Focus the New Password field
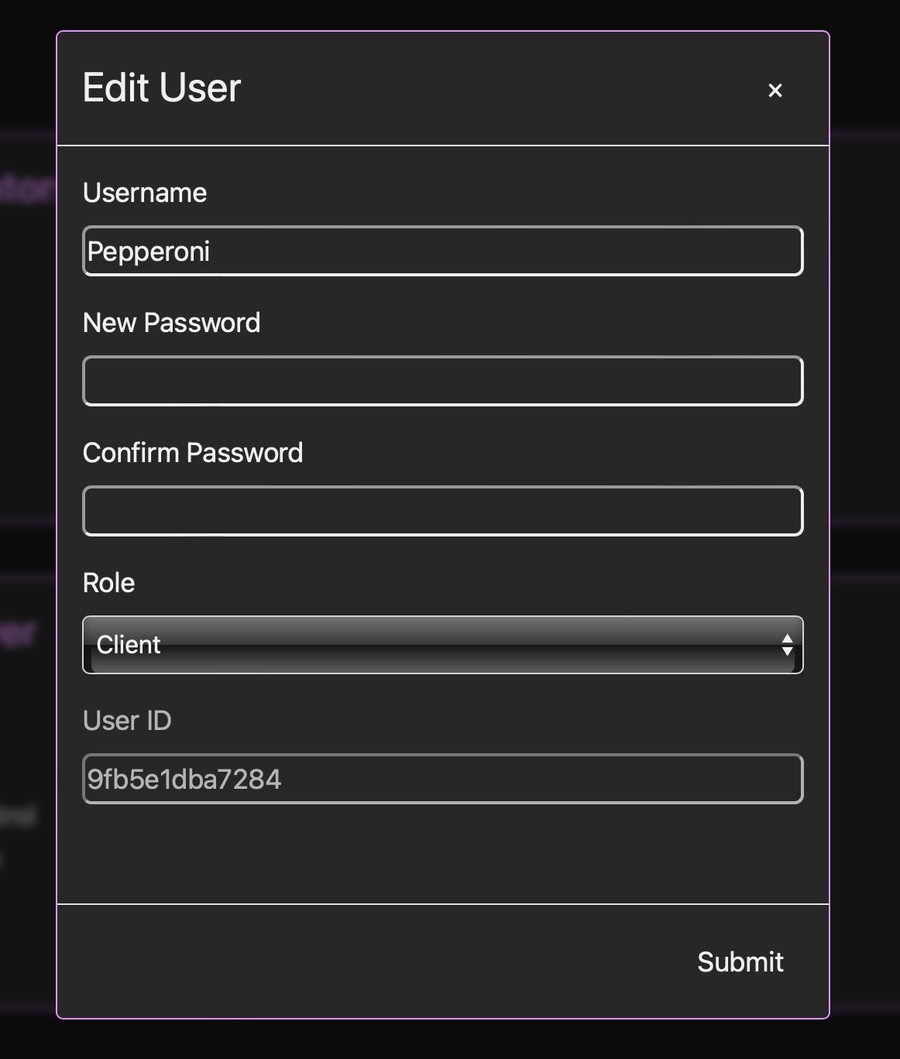The height and width of the screenshot is (1059, 900). pos(442,381)
